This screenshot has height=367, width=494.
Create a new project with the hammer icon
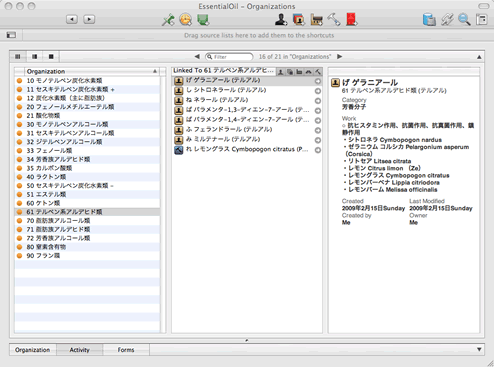click(x=334, y=20)
